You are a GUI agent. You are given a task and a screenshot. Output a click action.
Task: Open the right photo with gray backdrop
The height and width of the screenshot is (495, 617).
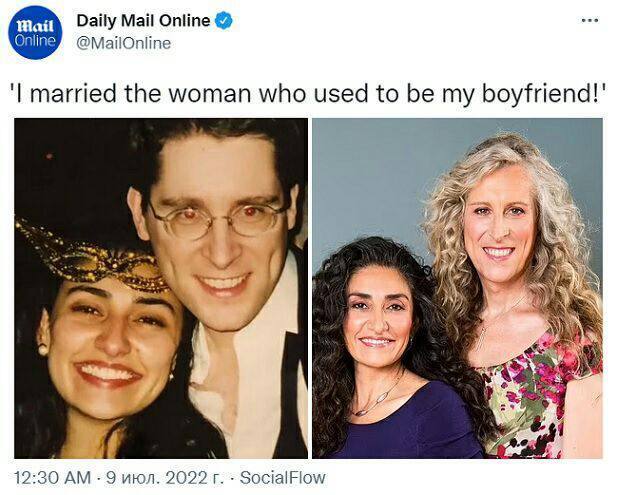457,288
